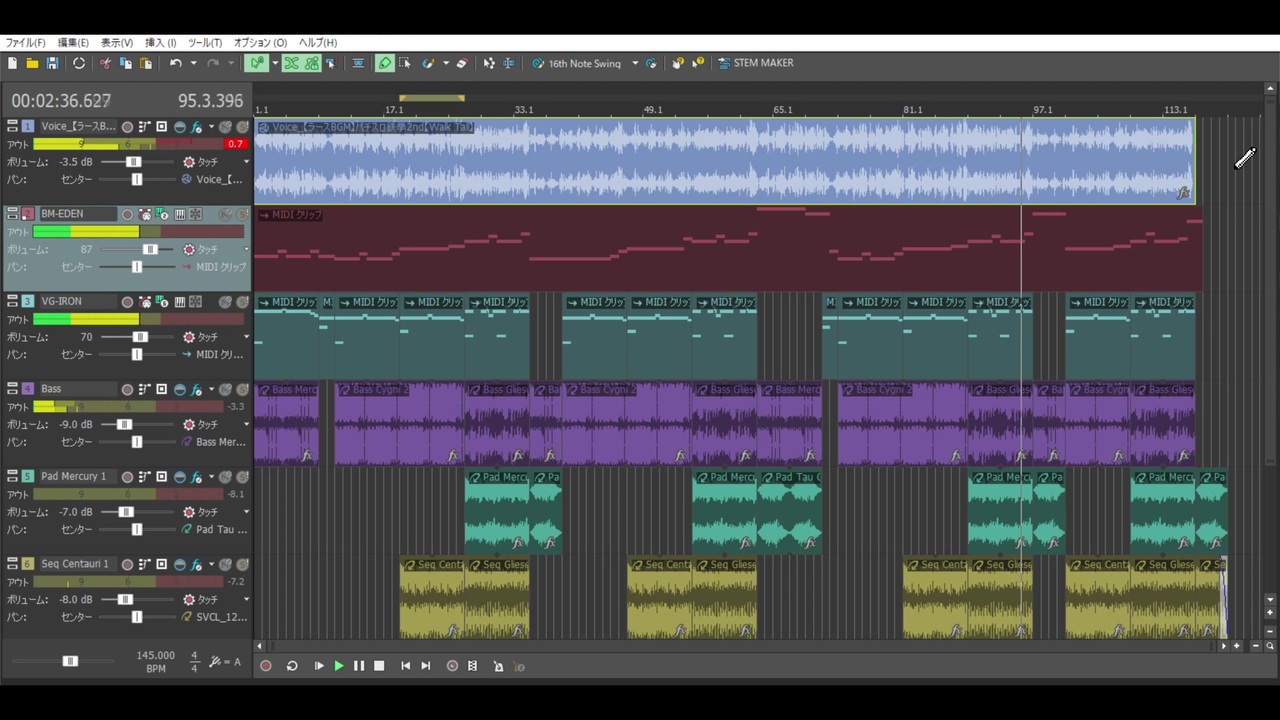Open the ファイル(F) menu
Viewport: 1280px width, 720px height.
point(25,43)
